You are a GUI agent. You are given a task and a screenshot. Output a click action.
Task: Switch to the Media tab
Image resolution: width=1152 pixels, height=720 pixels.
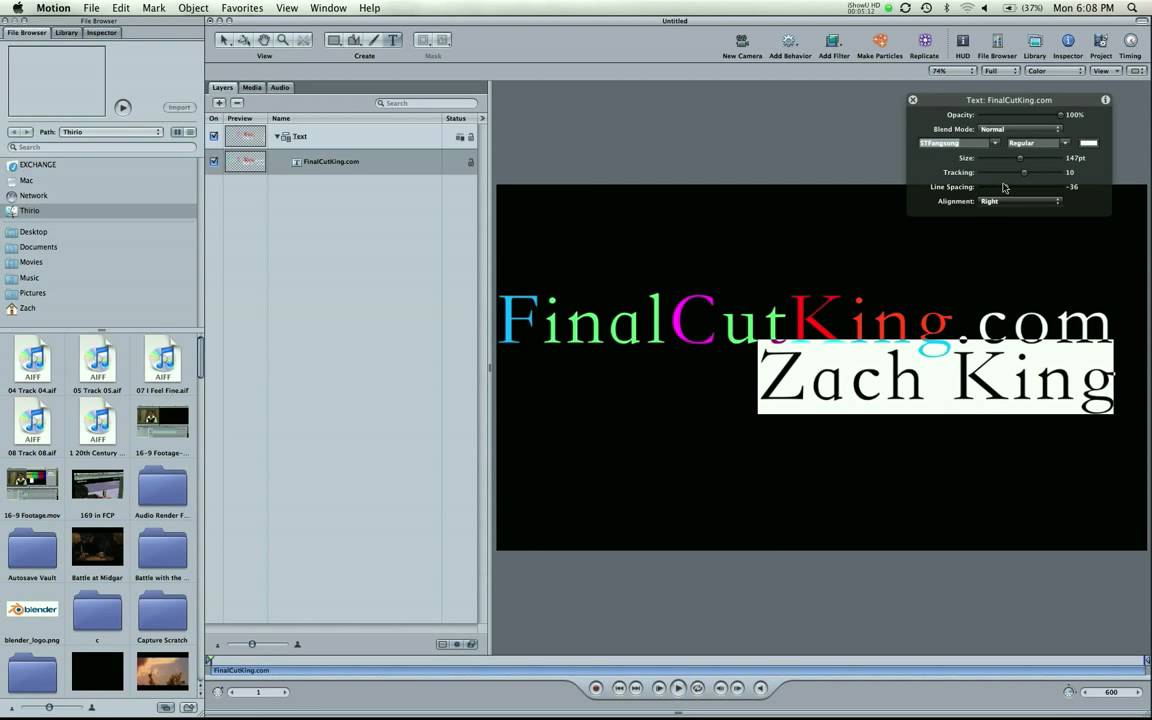252,87
